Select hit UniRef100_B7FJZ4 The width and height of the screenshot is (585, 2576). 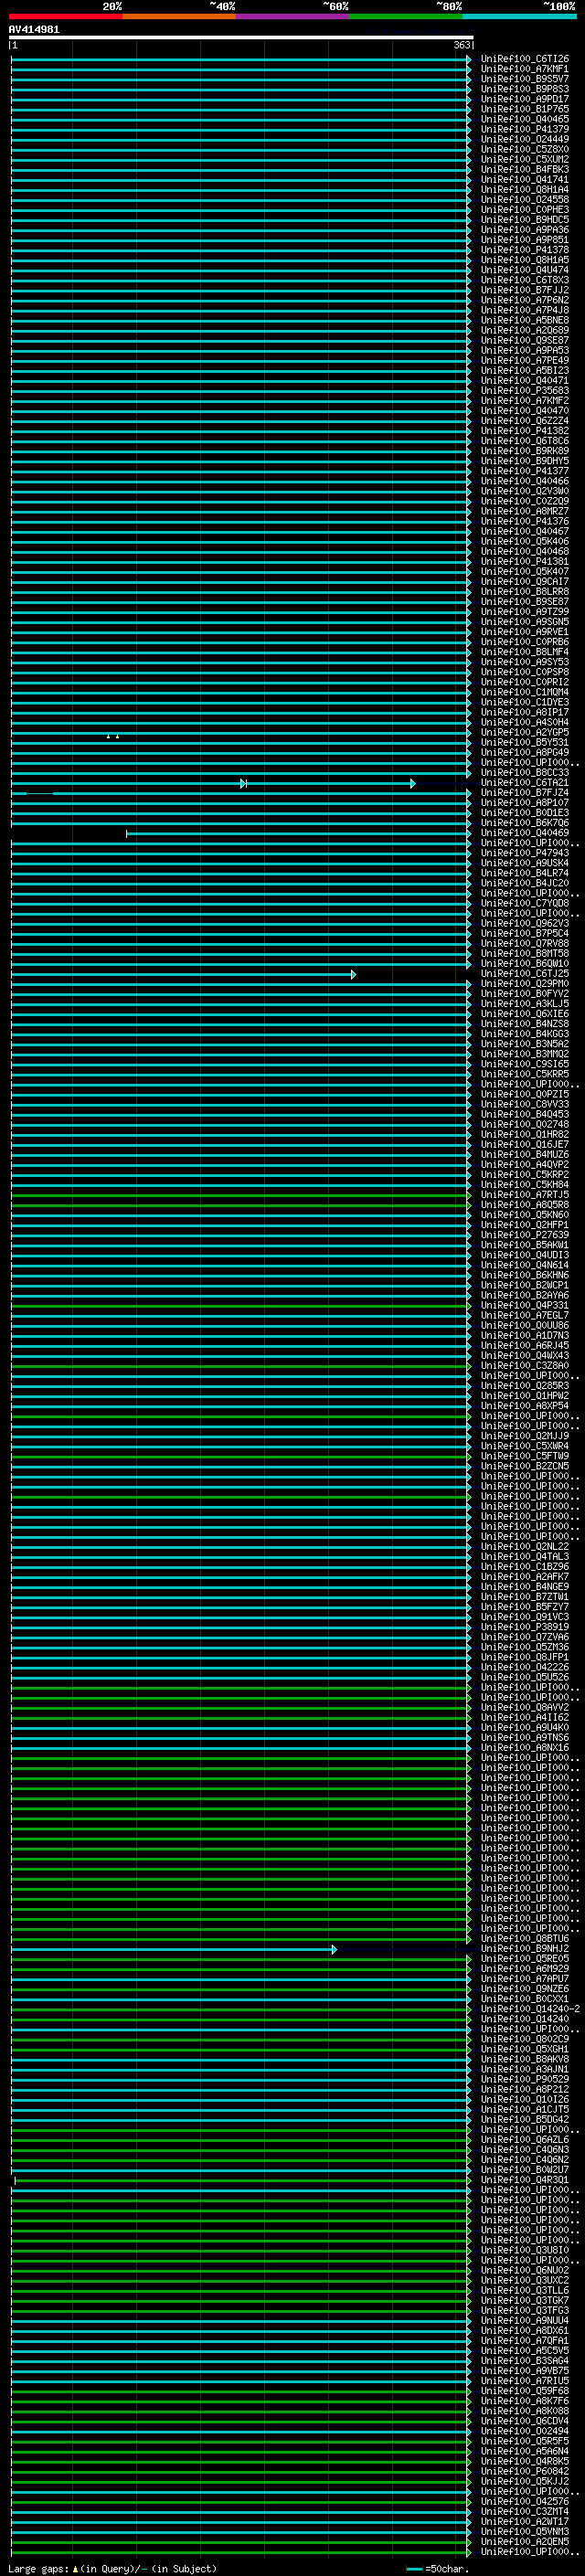point(524,793)
